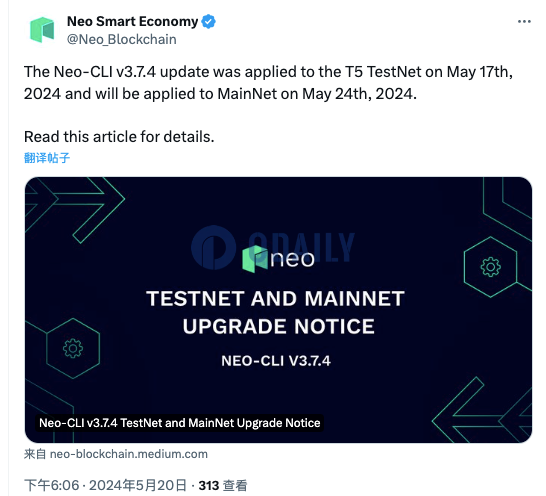Open the Neo-CLI v3.7.4 Upgrade Notice card title
This screenshot has width=546, height=496.
pyautogui.click(x=180, y=423)
